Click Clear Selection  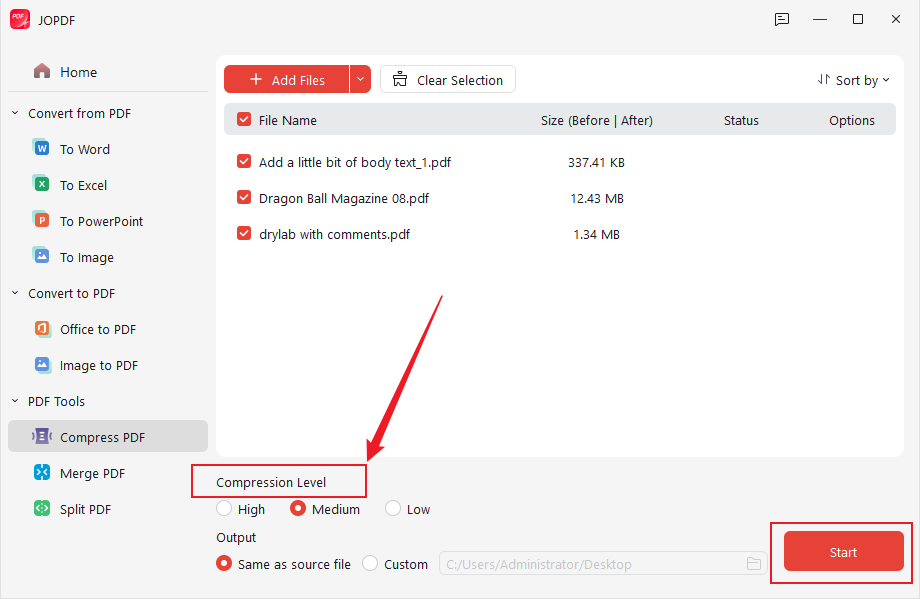point(447,79)
